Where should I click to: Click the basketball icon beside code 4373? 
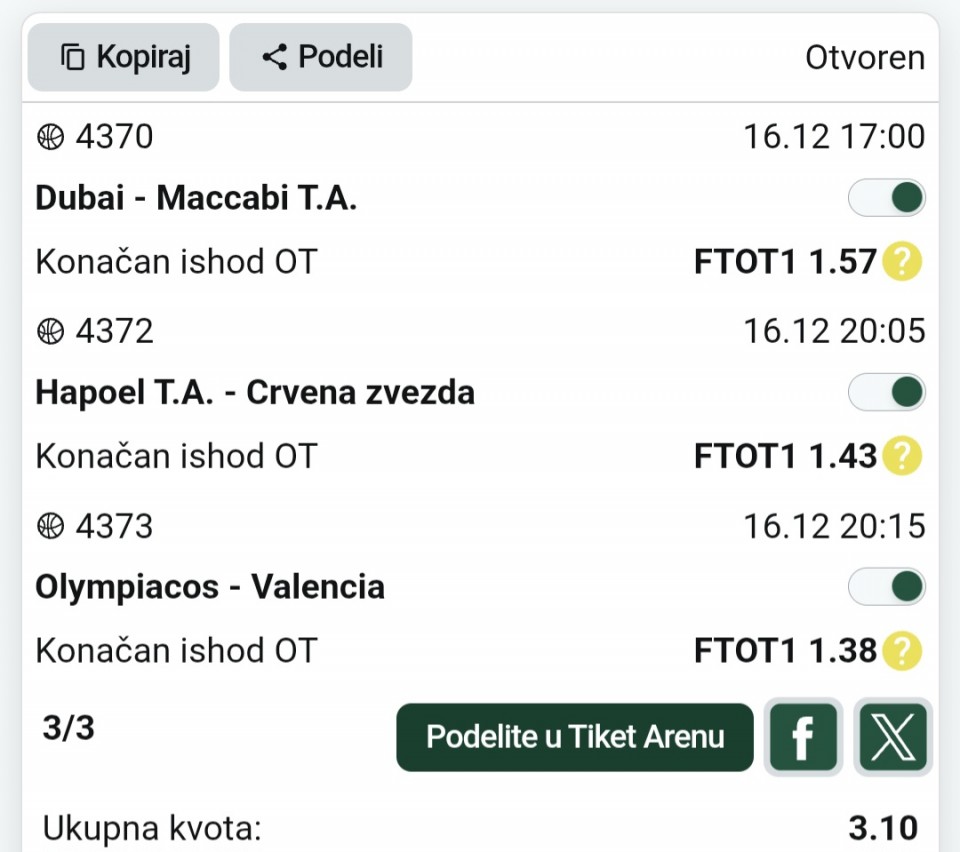click(50, 526)
